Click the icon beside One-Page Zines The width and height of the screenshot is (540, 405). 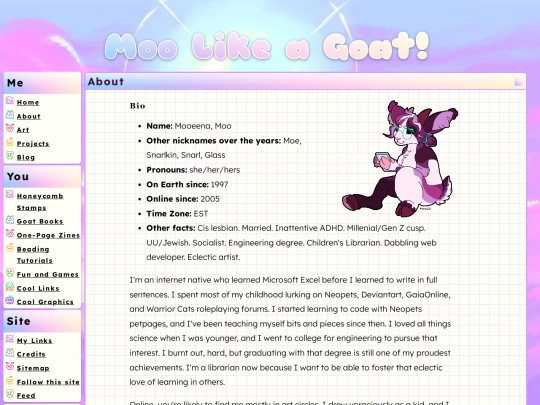[x=10, y=233]
